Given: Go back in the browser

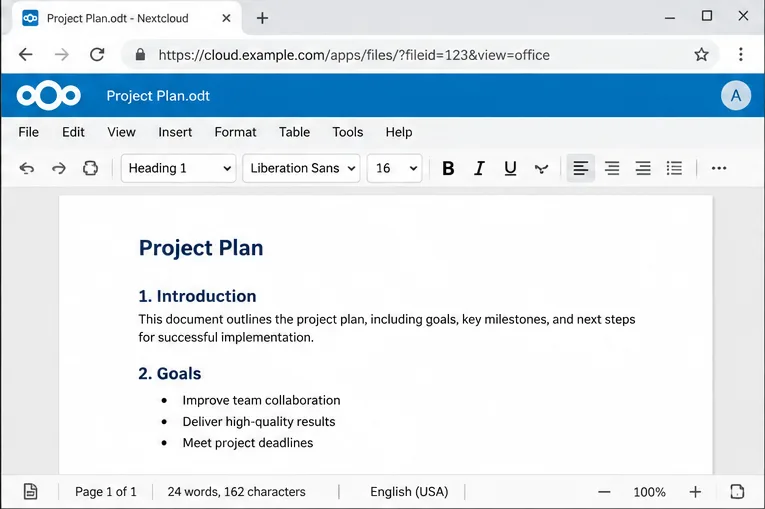Looking at the screenshot, I should pyautogui.click(x=25, y=55).
